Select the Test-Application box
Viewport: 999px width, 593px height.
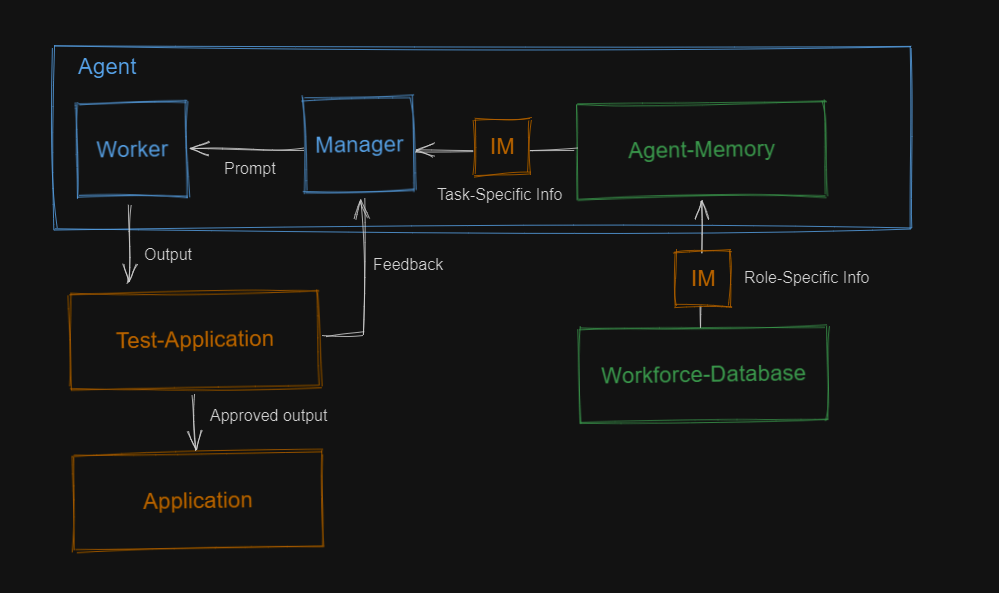pyautogui.click(x=194, y=339)
